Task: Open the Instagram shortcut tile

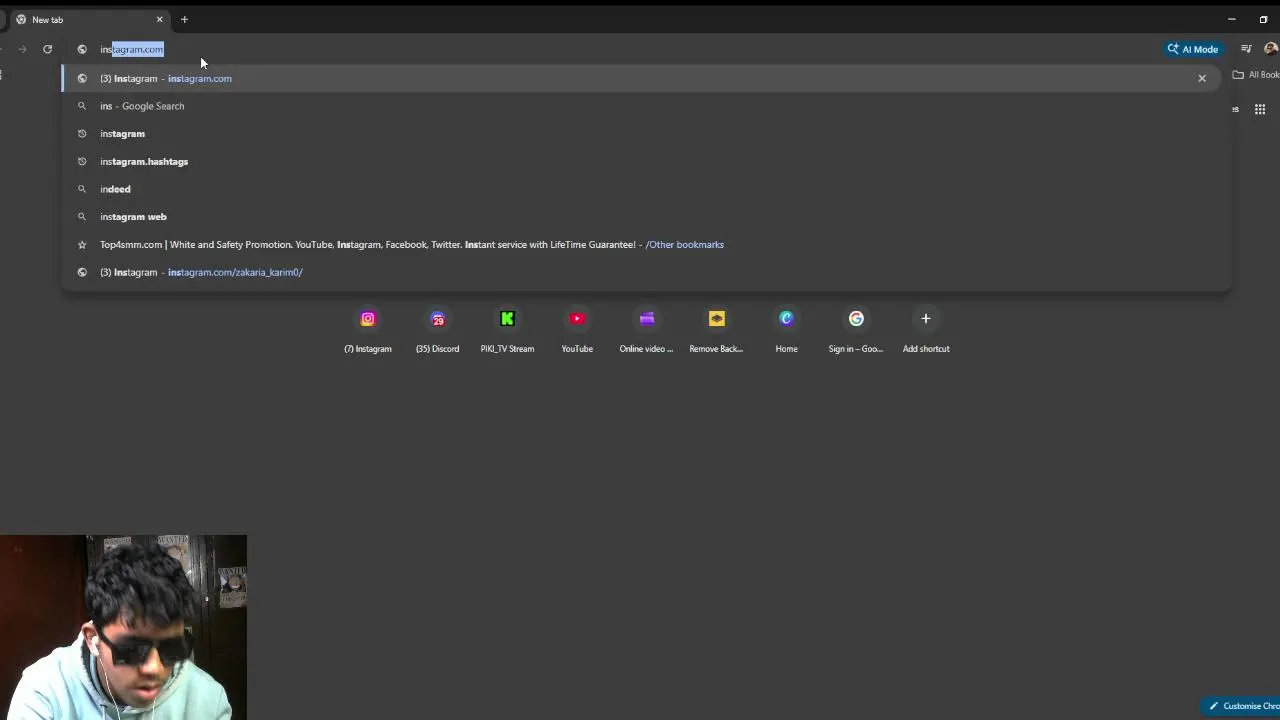Action: point(368,330)
